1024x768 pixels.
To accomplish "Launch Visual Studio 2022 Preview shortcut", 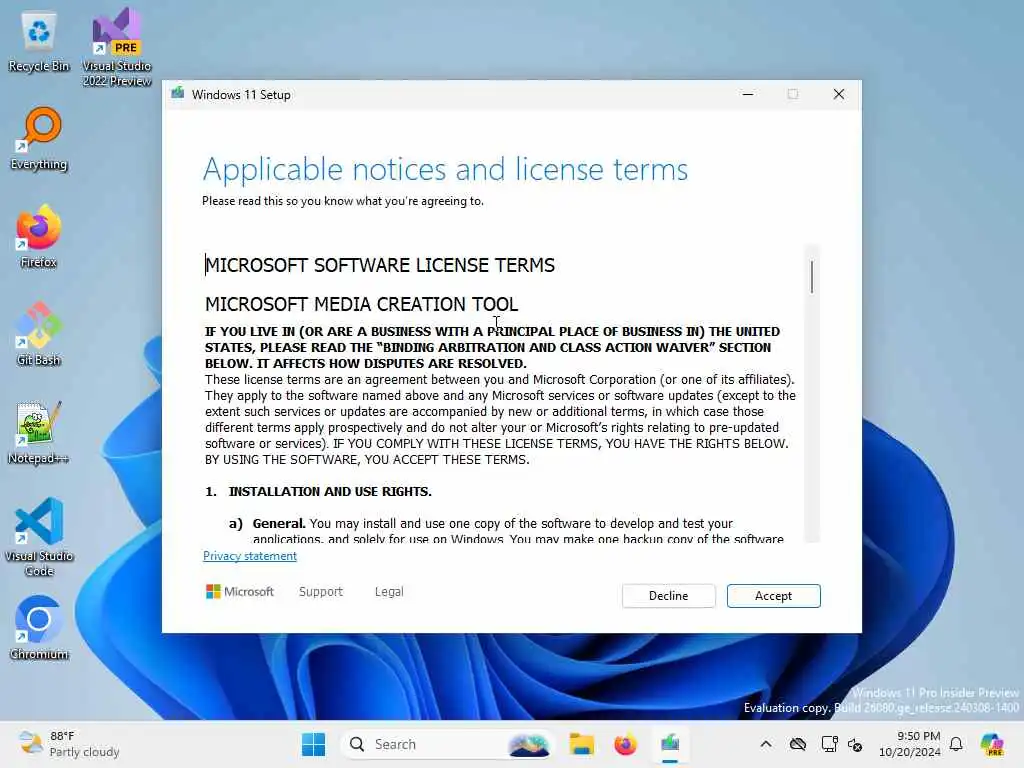I will (117, 47).
